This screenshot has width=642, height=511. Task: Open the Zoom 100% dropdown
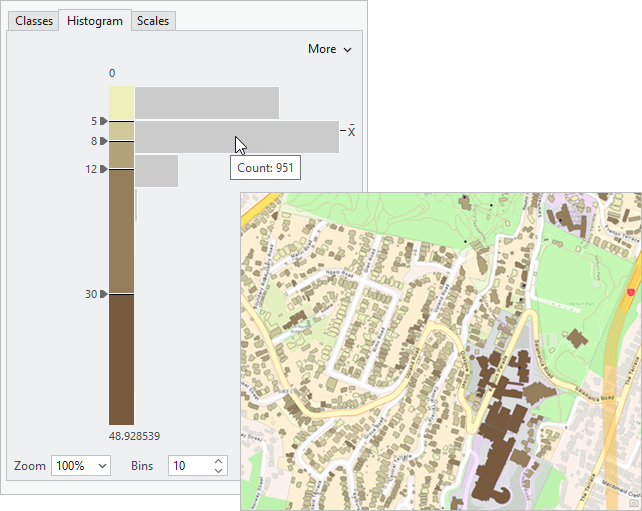tap(81, 466)
